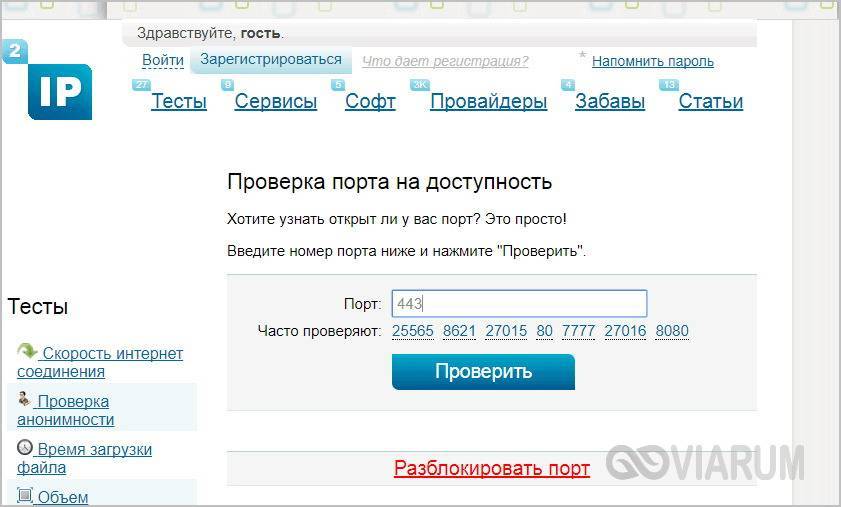
Task: Click the volume icon next to Объем
Action: point(25,495)
